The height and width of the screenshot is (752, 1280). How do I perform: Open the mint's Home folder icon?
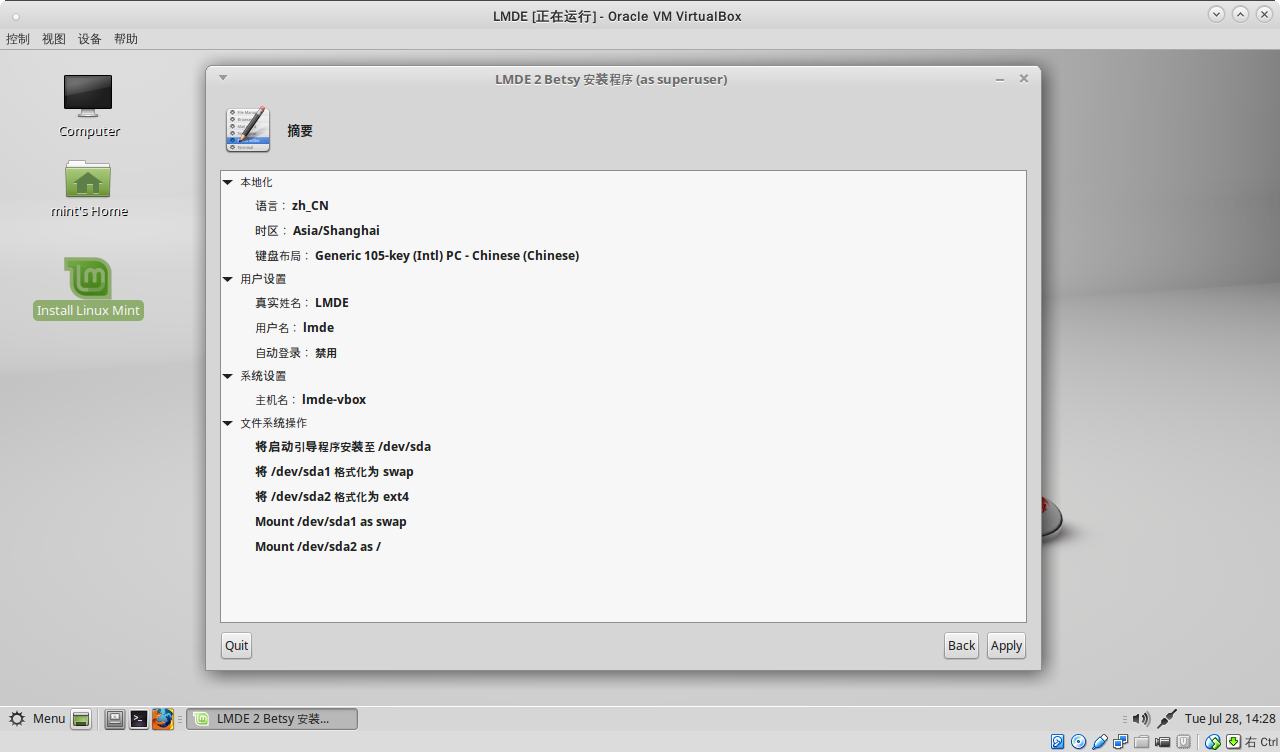(x=88, y=187)
